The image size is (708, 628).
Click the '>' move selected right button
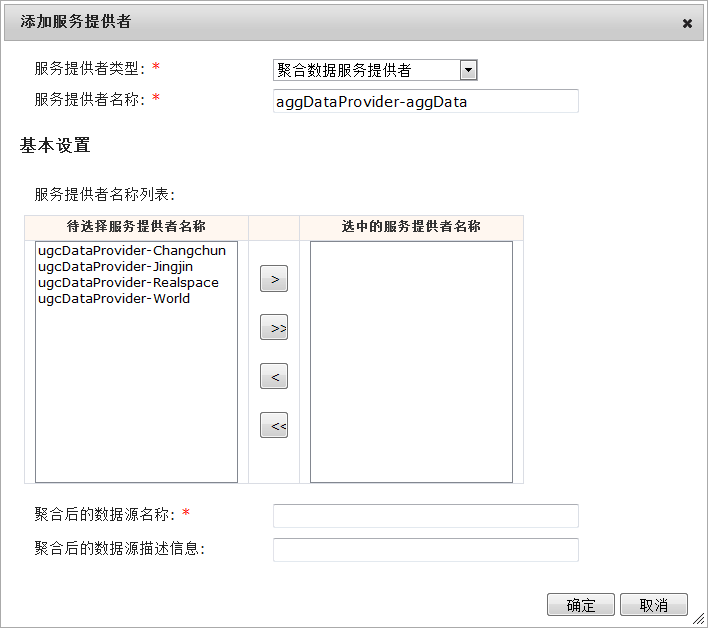coord(274,279)
